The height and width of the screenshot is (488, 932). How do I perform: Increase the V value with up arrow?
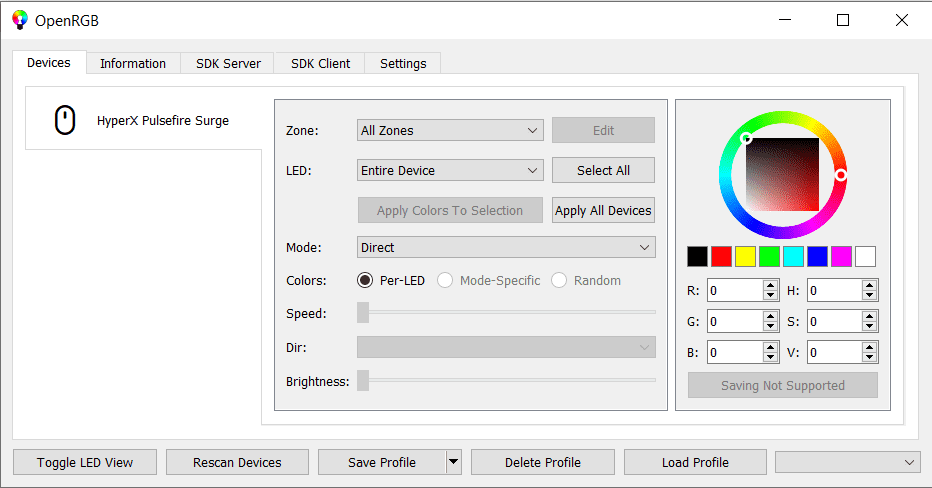pyautogui.click(x=870, y=347)
